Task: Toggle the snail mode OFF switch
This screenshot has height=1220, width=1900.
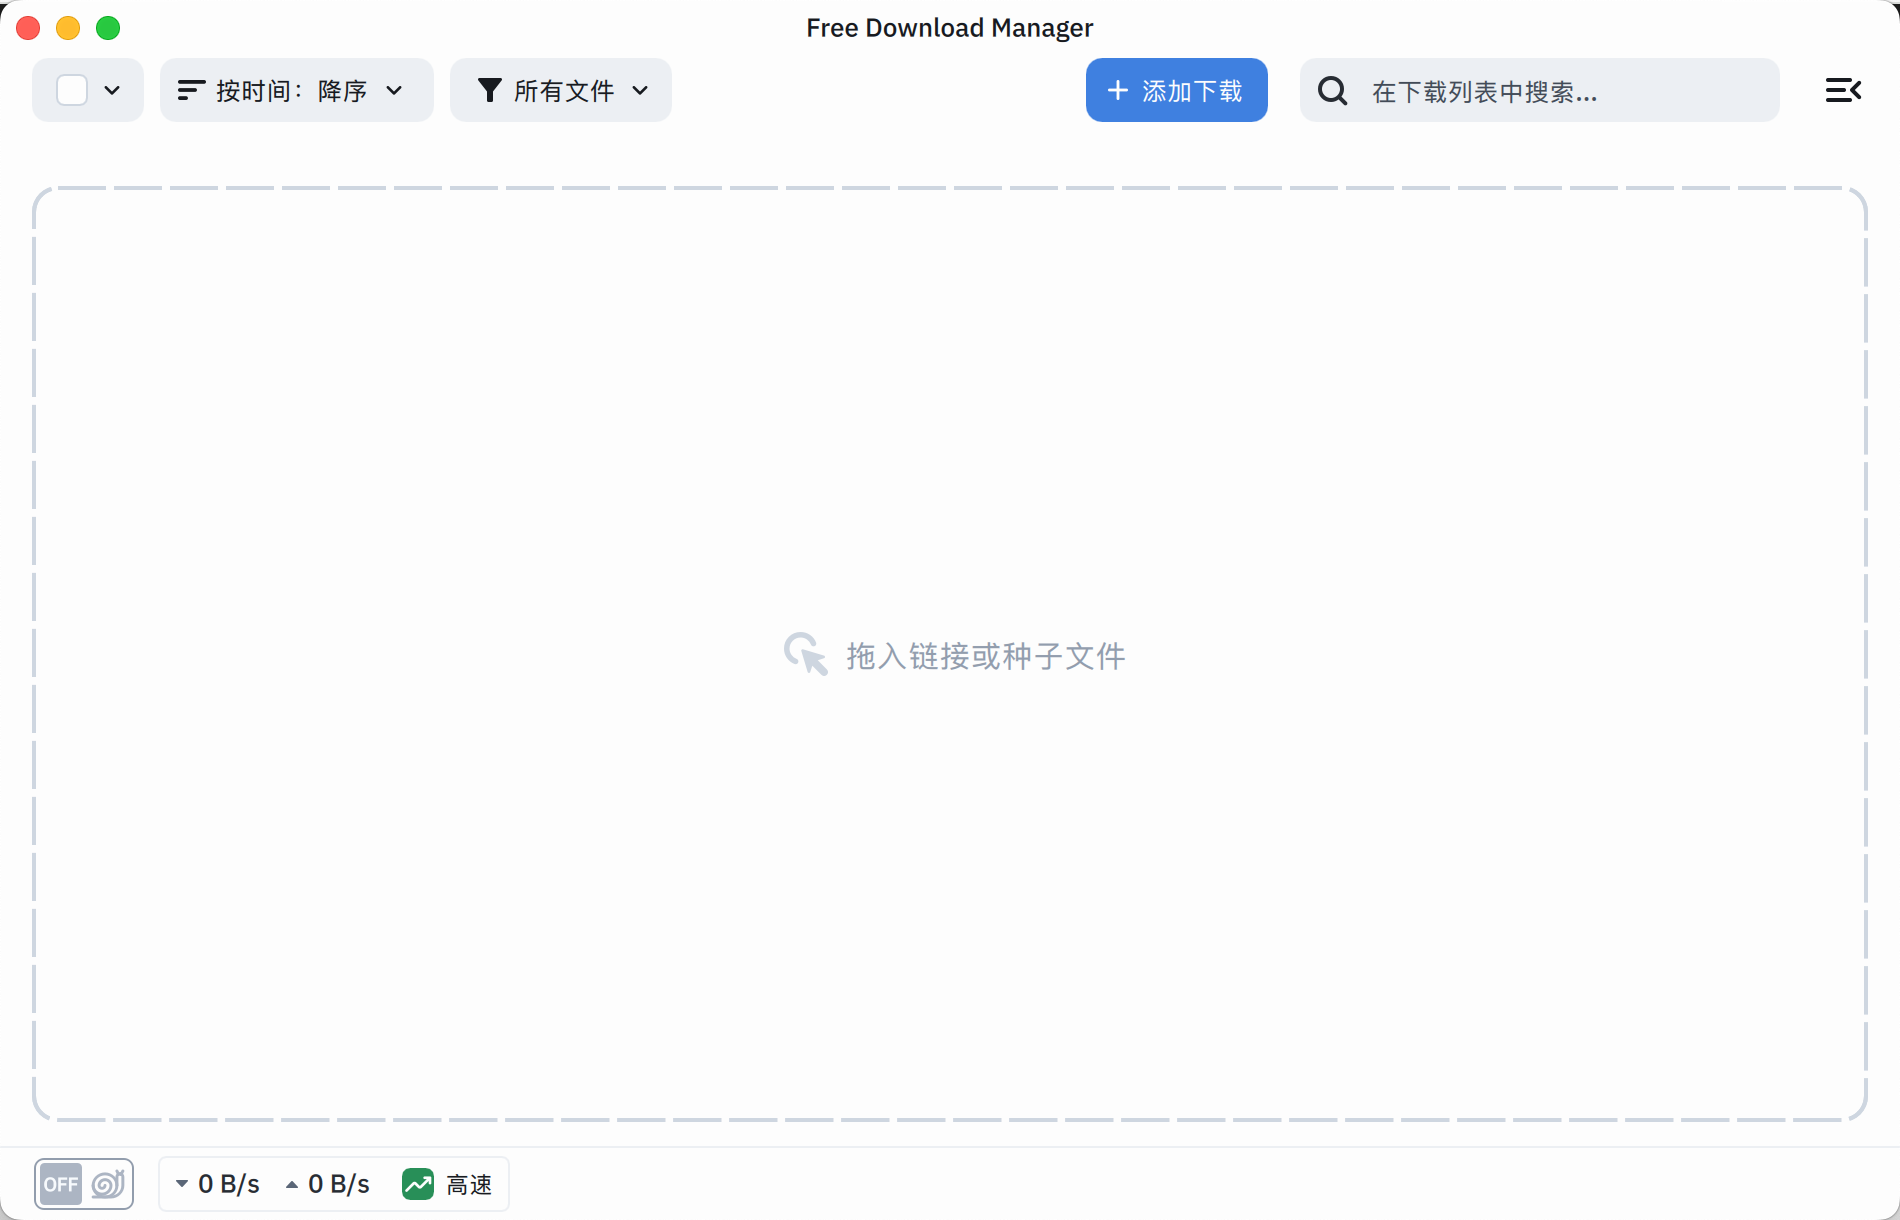Action: [x=61, y=1184]
